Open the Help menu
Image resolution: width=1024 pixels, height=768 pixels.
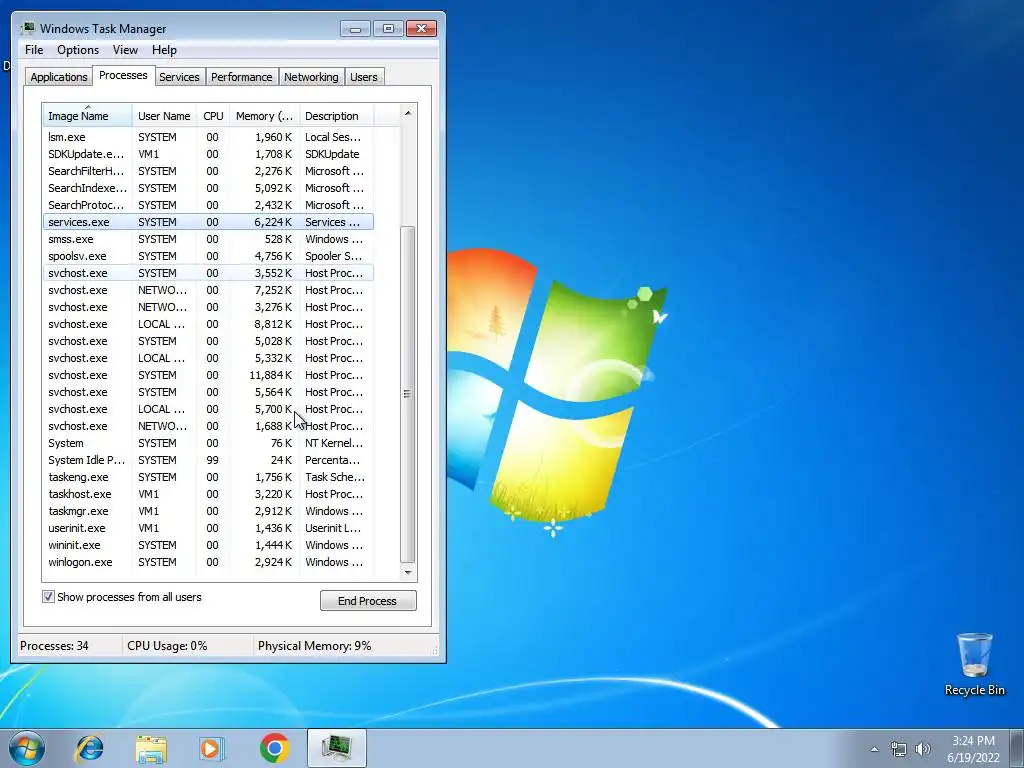click(164, 50)
